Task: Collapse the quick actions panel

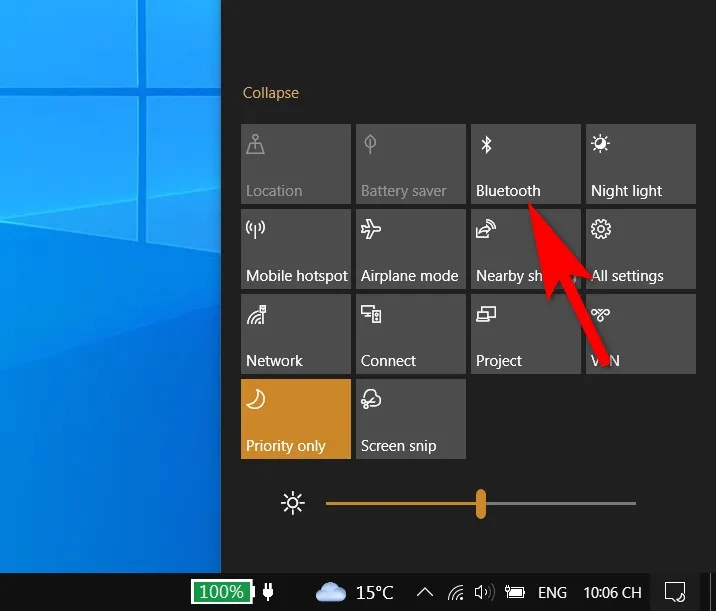Action: [x=271, y=93]
